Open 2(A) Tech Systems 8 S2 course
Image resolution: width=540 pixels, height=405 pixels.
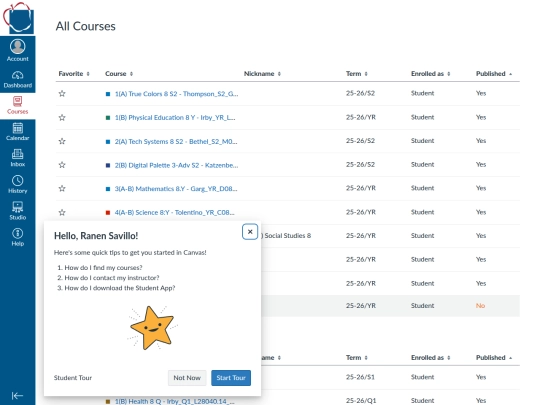(x=176, y=141)
